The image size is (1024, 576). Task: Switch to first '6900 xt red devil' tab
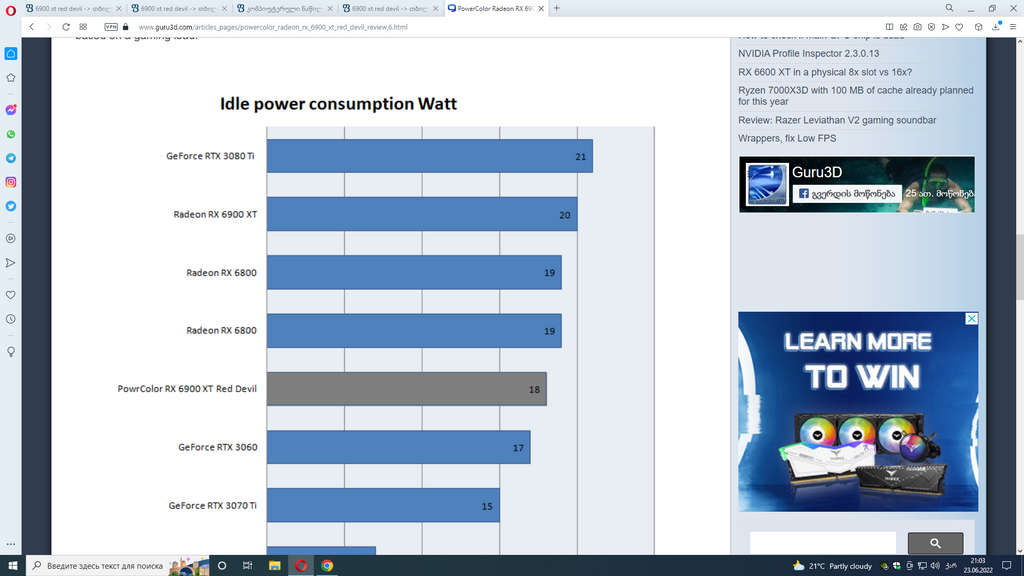point(73,8)
